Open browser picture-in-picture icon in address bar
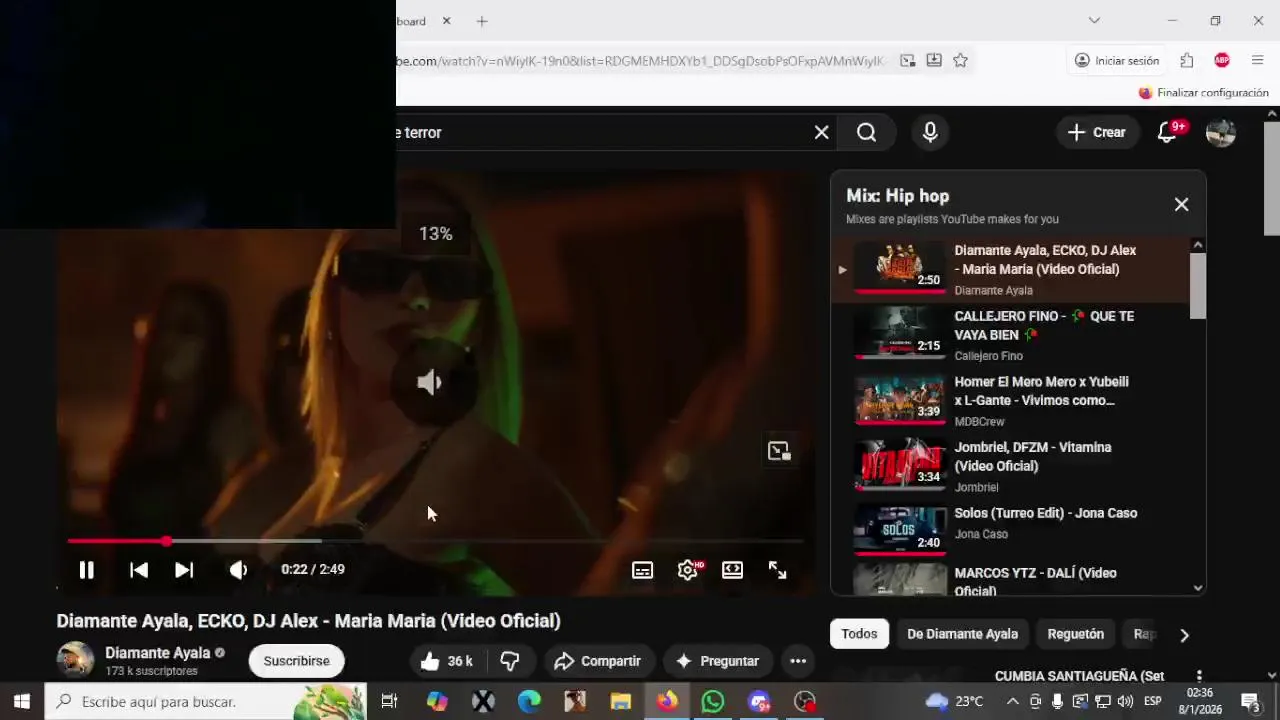 pos(908,61)
